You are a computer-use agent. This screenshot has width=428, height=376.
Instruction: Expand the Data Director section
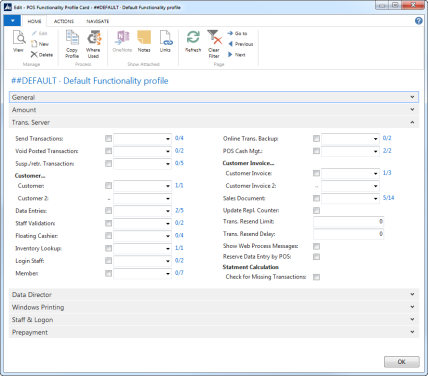click(x=214, y=295)
